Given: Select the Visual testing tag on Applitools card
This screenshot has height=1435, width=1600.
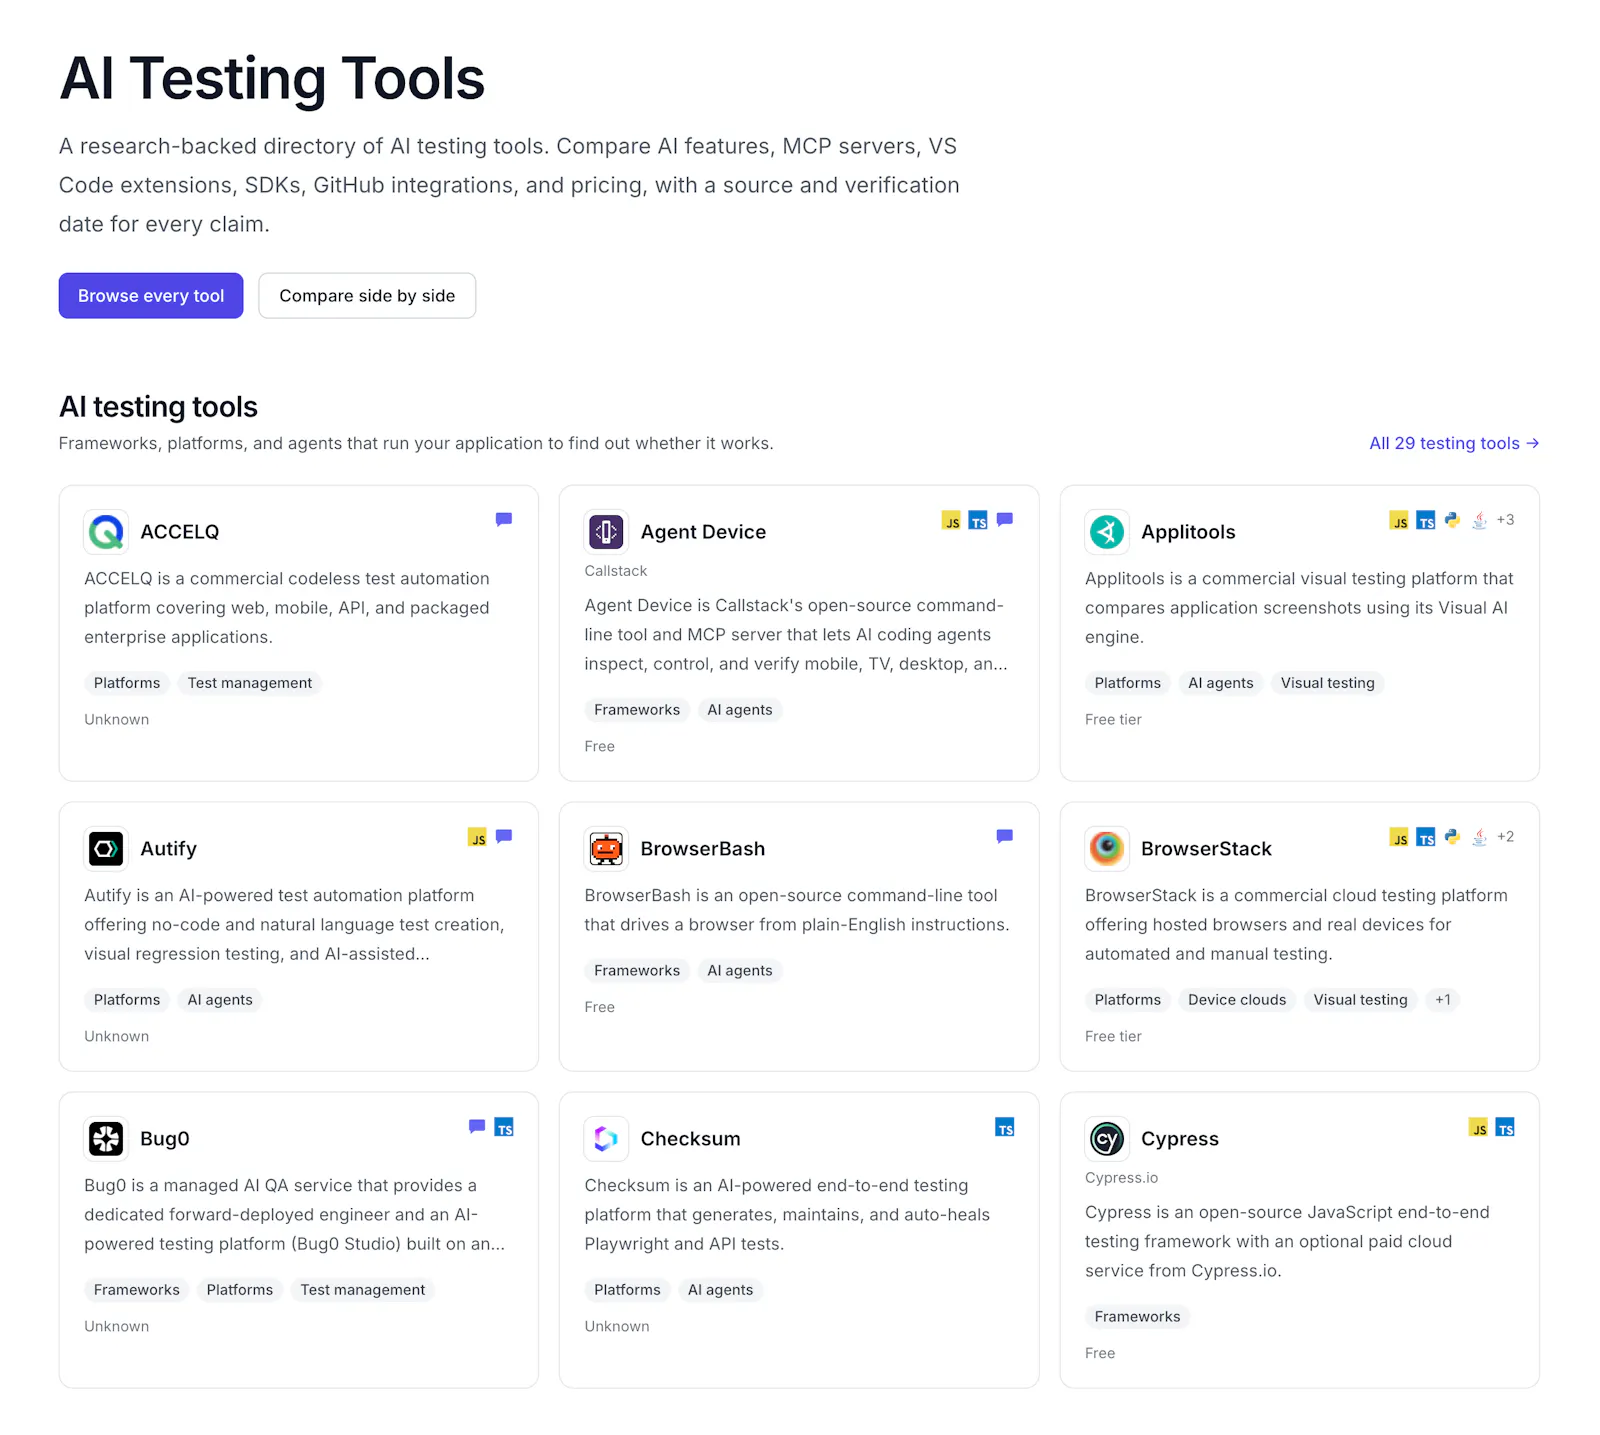Looking at the screenshot, I should point(1328,683).
